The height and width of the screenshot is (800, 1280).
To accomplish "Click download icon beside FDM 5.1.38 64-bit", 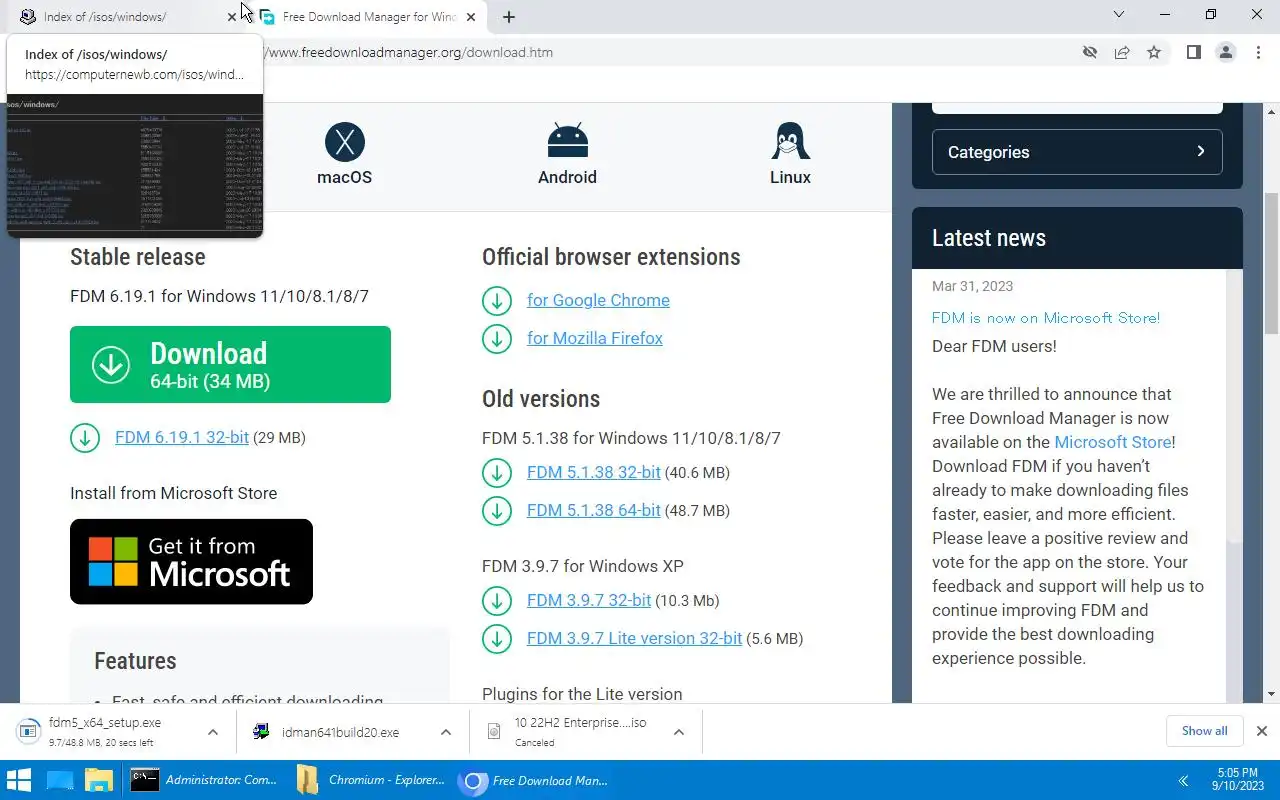I will click(x=497, y=510).
